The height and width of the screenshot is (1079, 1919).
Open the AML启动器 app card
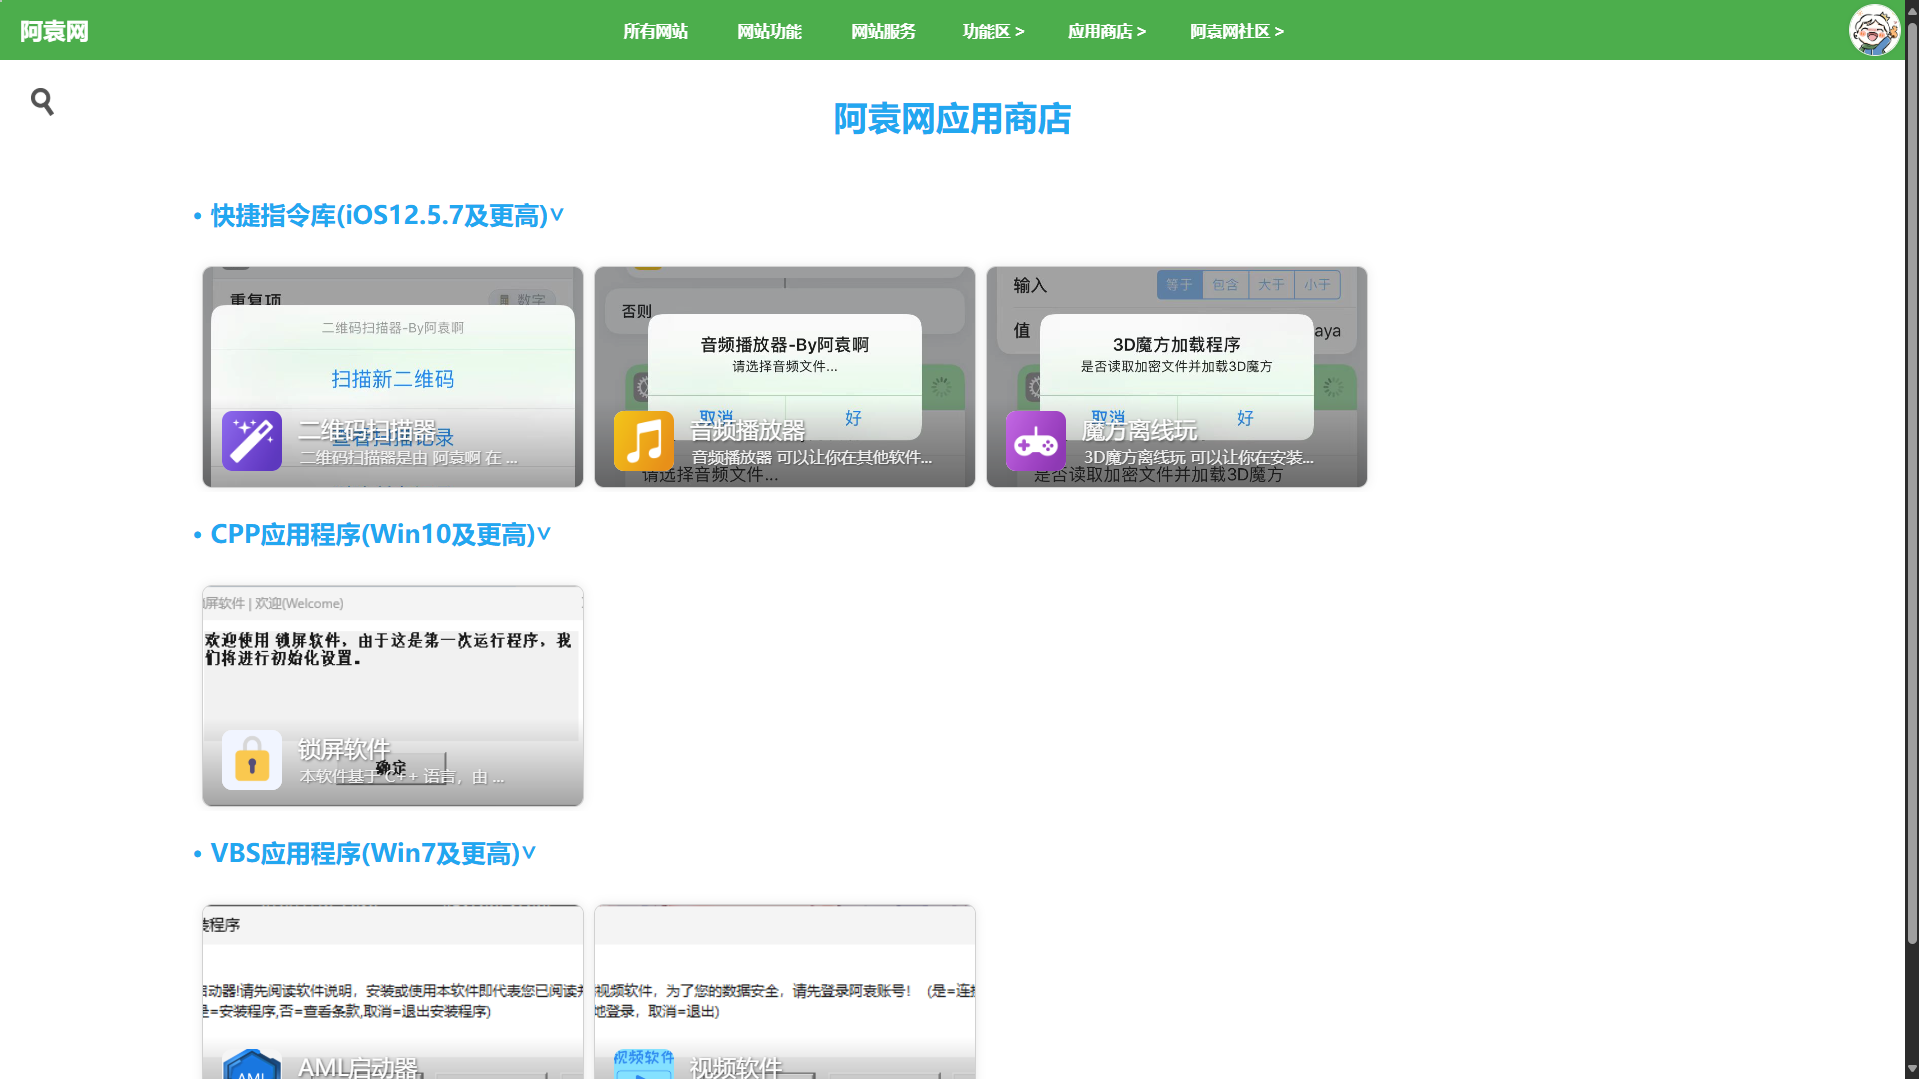tap(393, 992)
